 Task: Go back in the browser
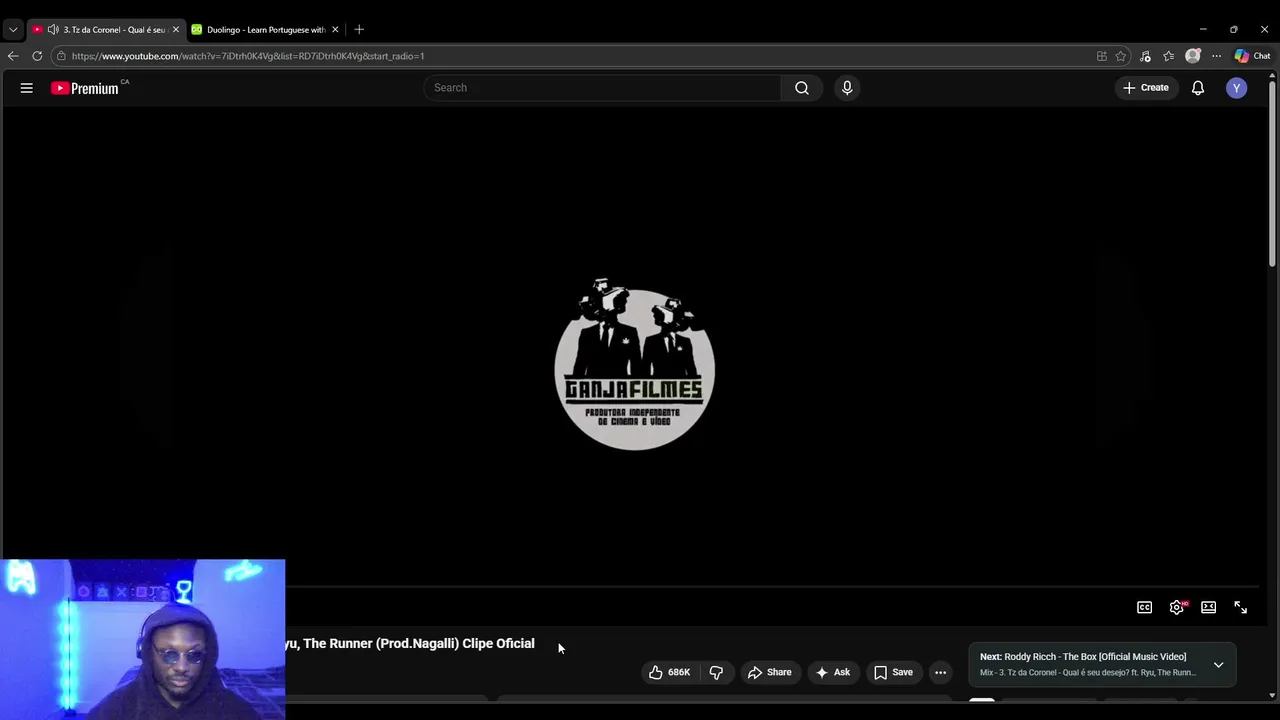tap(13, 56)
